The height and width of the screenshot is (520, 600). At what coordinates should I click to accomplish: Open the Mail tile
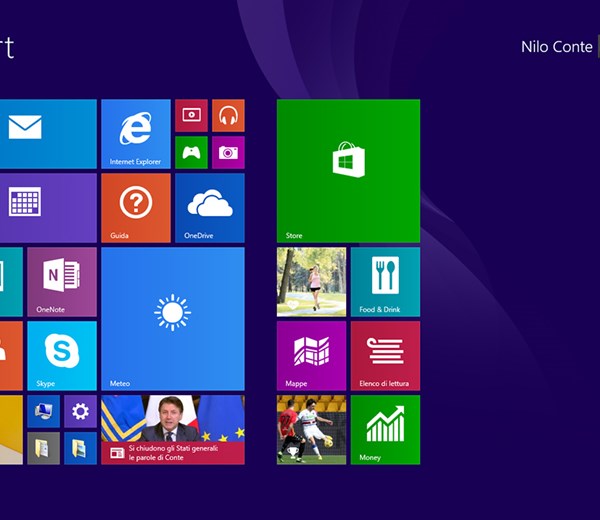tap(48, 134)
